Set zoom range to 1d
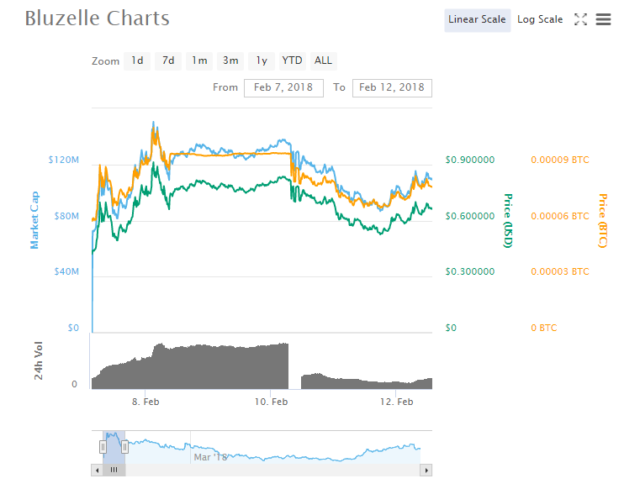The width and height of the screenshot is (640, 489). point(137,61)
